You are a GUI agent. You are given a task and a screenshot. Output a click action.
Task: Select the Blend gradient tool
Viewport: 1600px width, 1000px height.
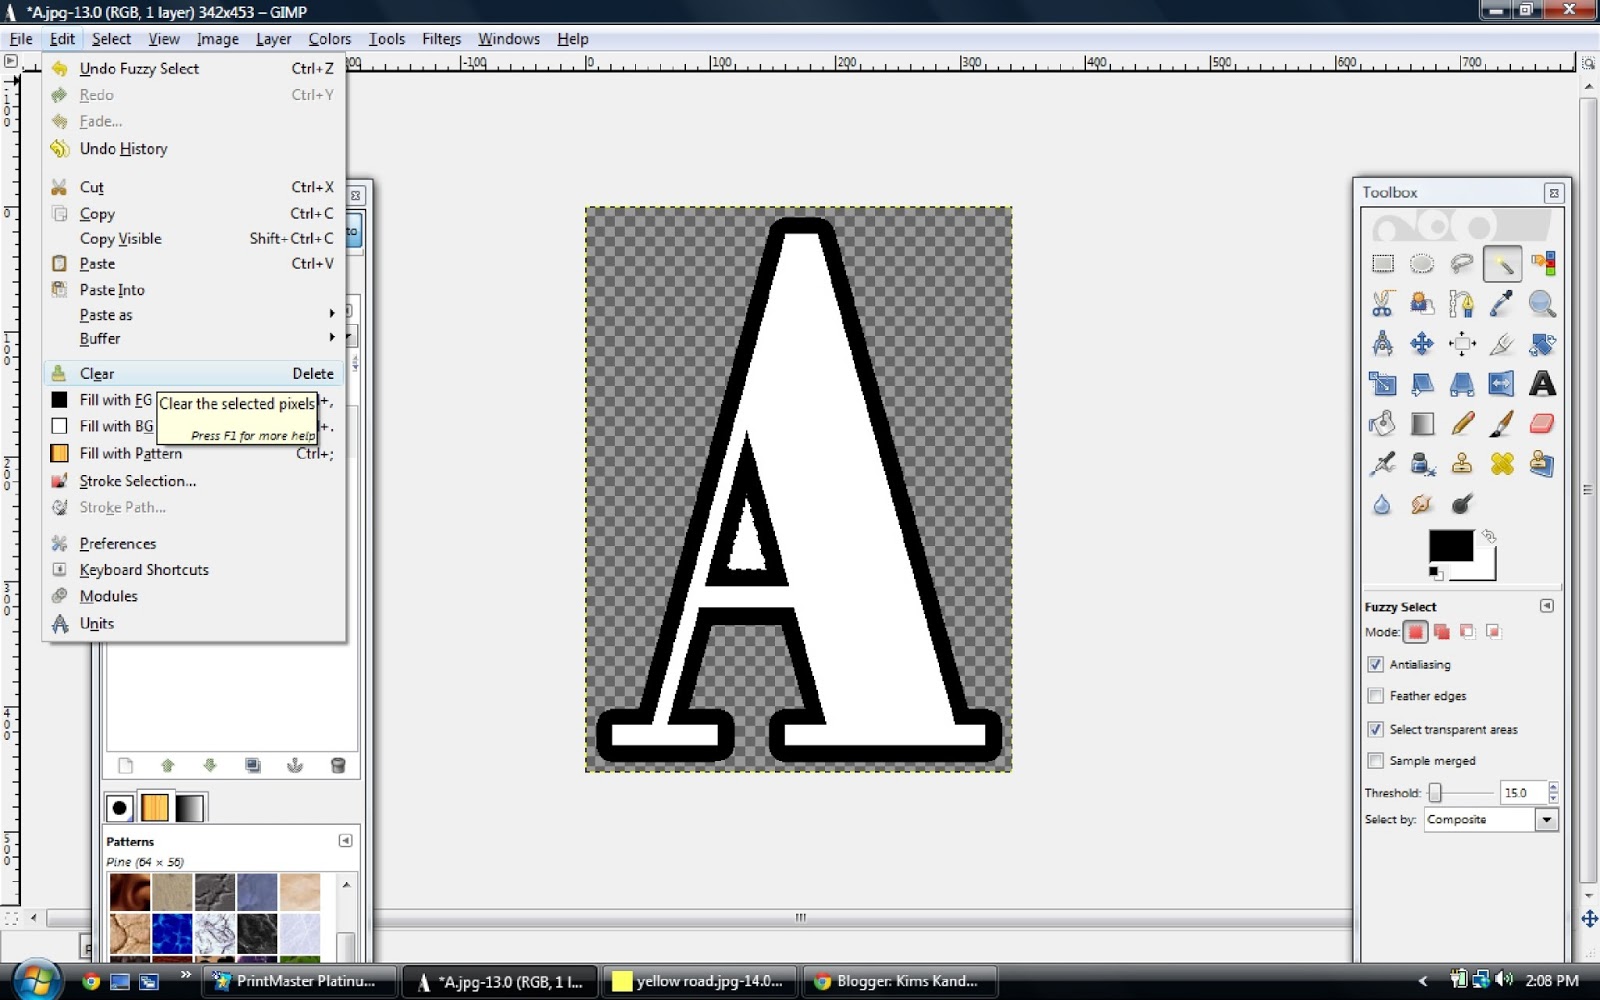[1422, 424]
